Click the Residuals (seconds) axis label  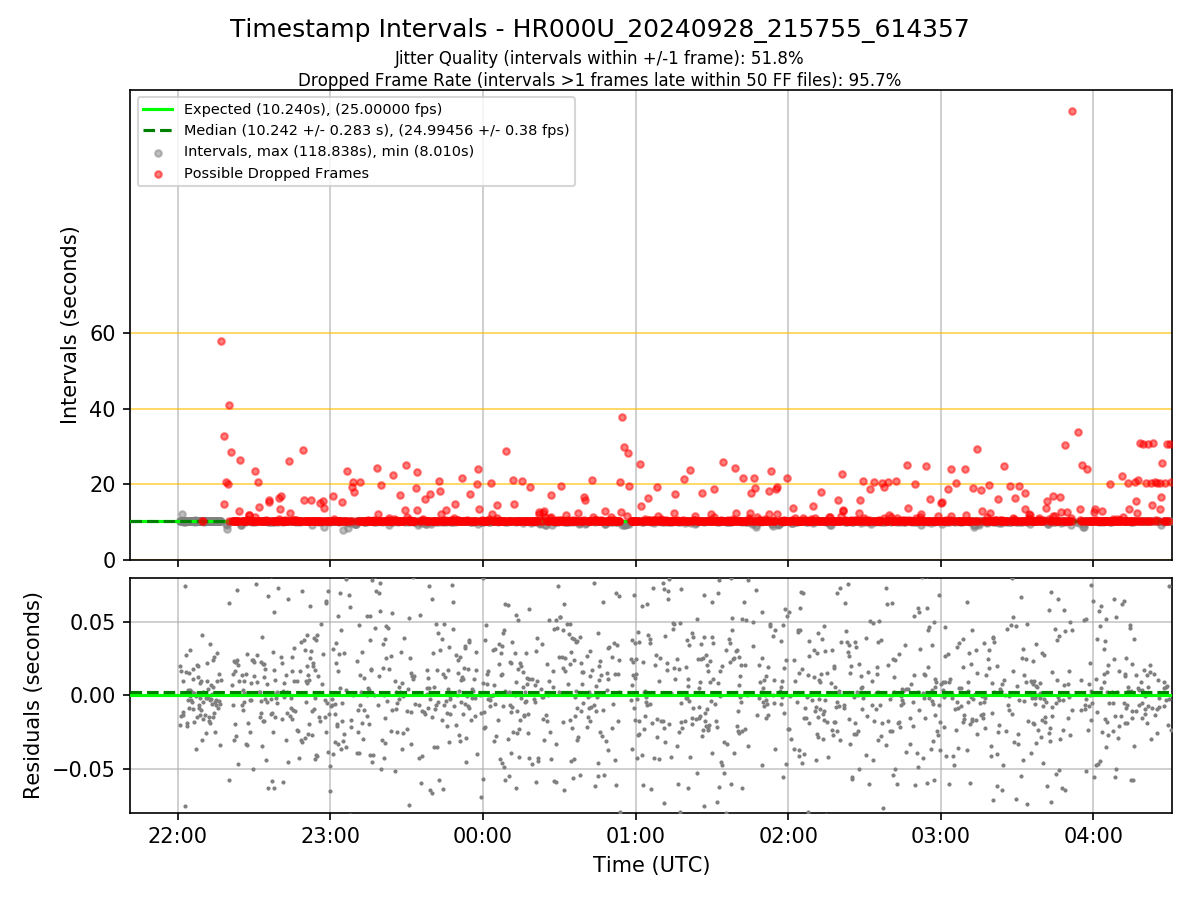tap(32, 695)
